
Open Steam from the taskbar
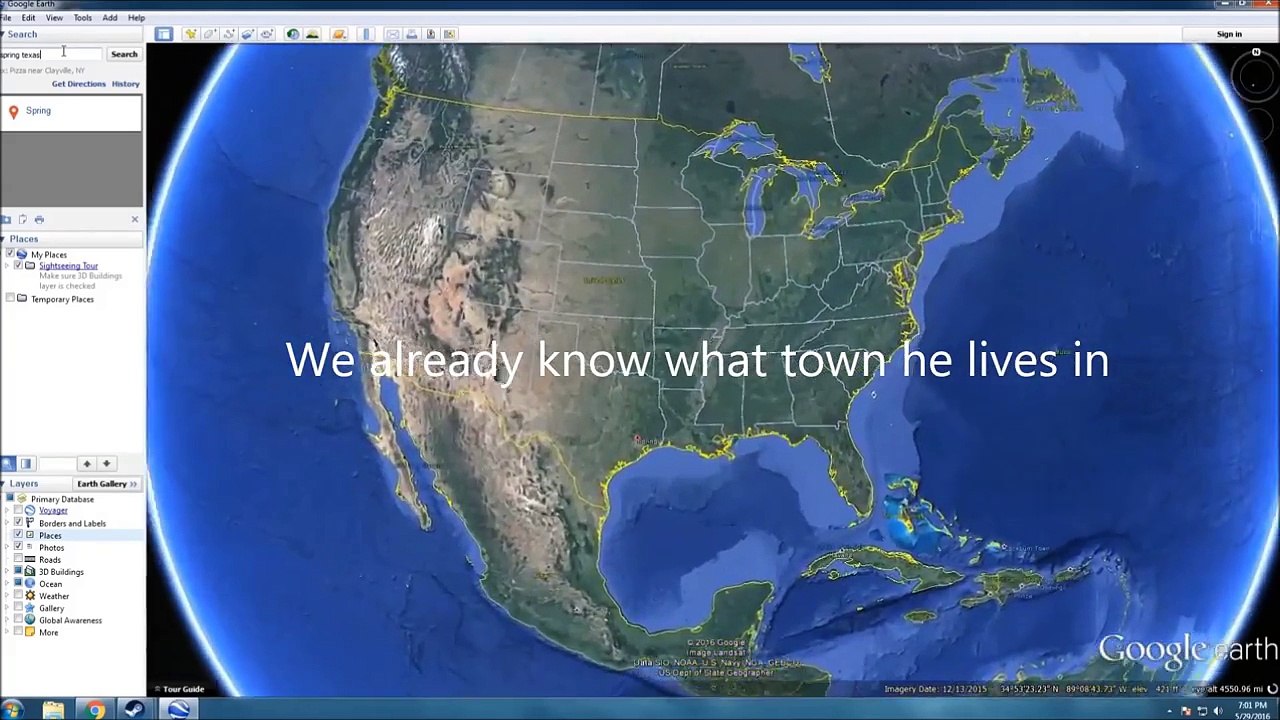point(135,710)
